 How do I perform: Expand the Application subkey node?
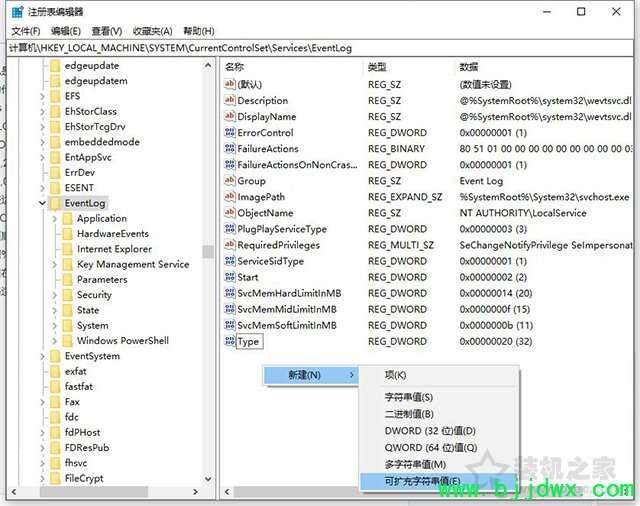click(55, 219)
